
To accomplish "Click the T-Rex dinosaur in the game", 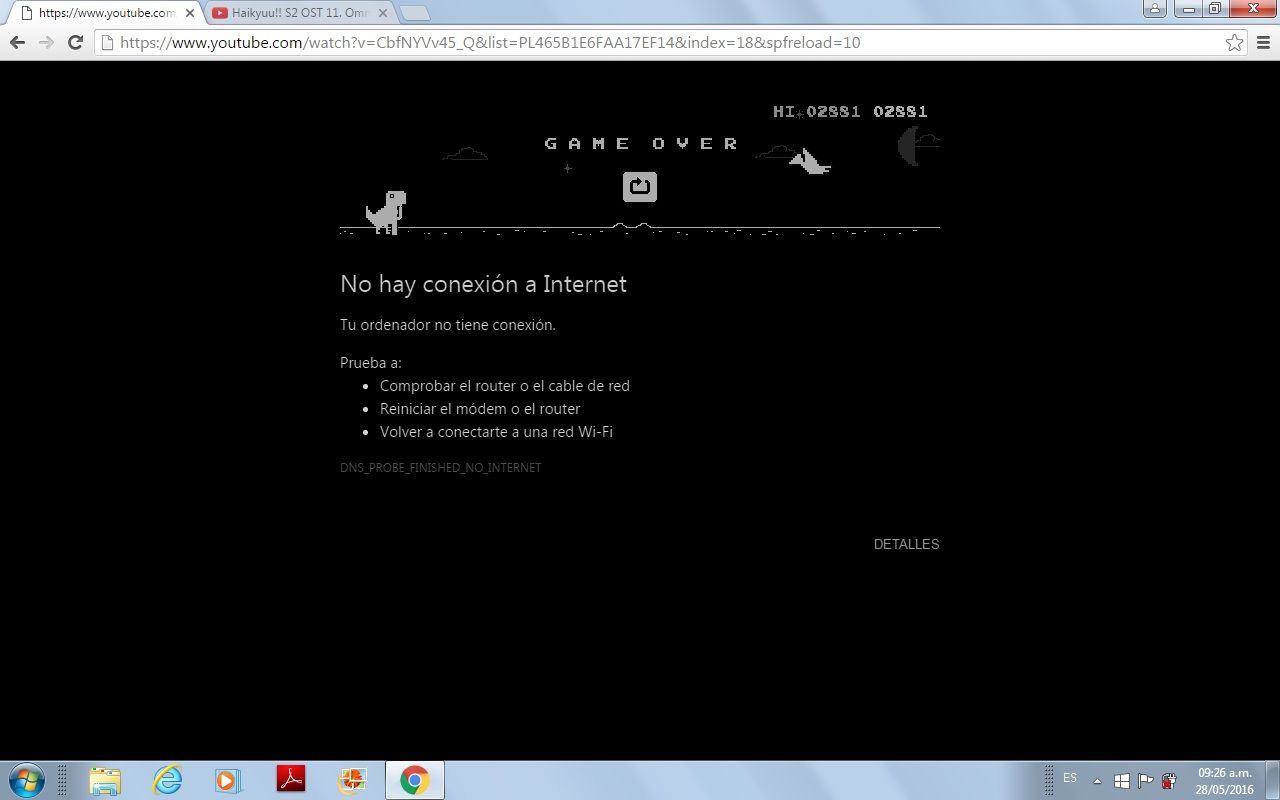I will click(386, 212).
